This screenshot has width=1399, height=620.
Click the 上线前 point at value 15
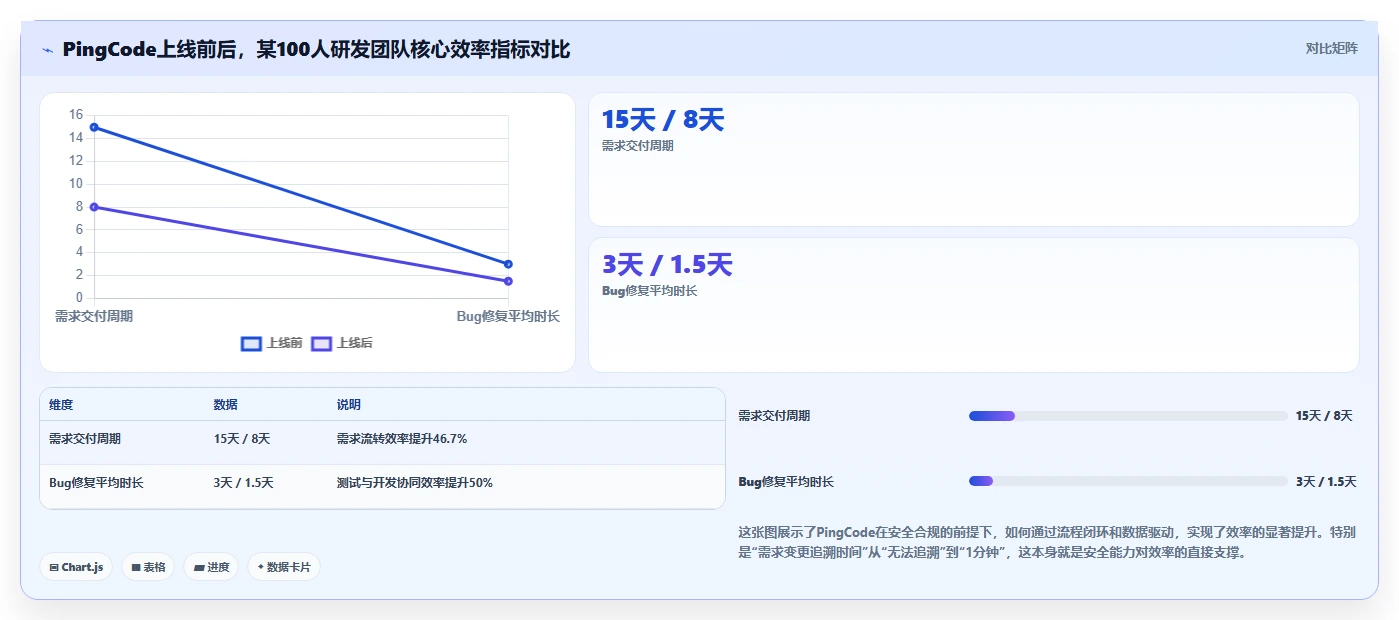click(94, 127)
